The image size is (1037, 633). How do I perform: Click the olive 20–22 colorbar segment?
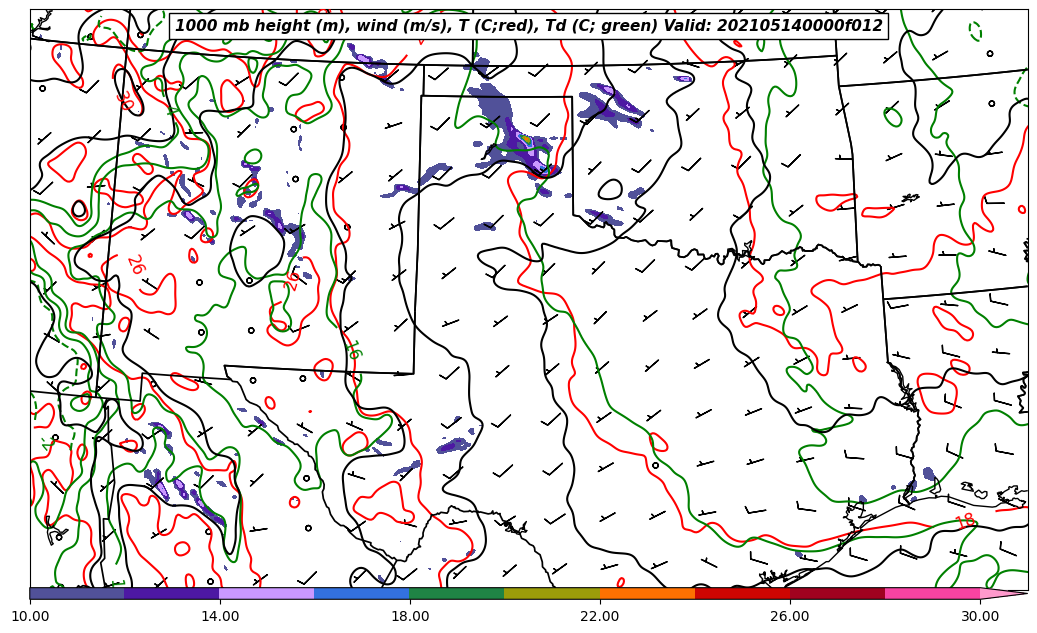(552, 593)
